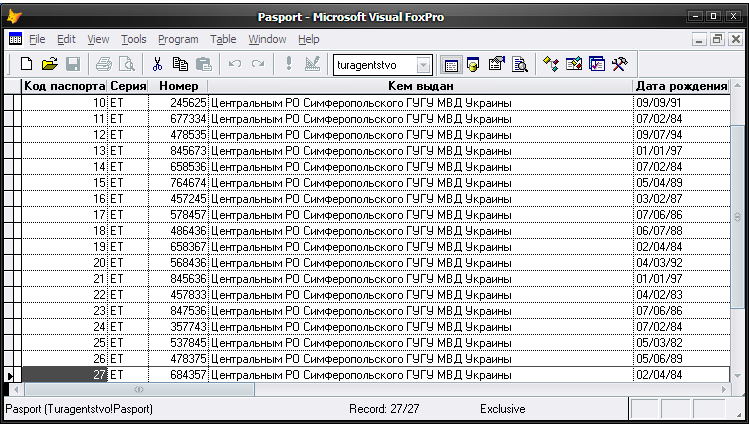
Task: Click the Дата рождения column header
Action: pos(682,86)
